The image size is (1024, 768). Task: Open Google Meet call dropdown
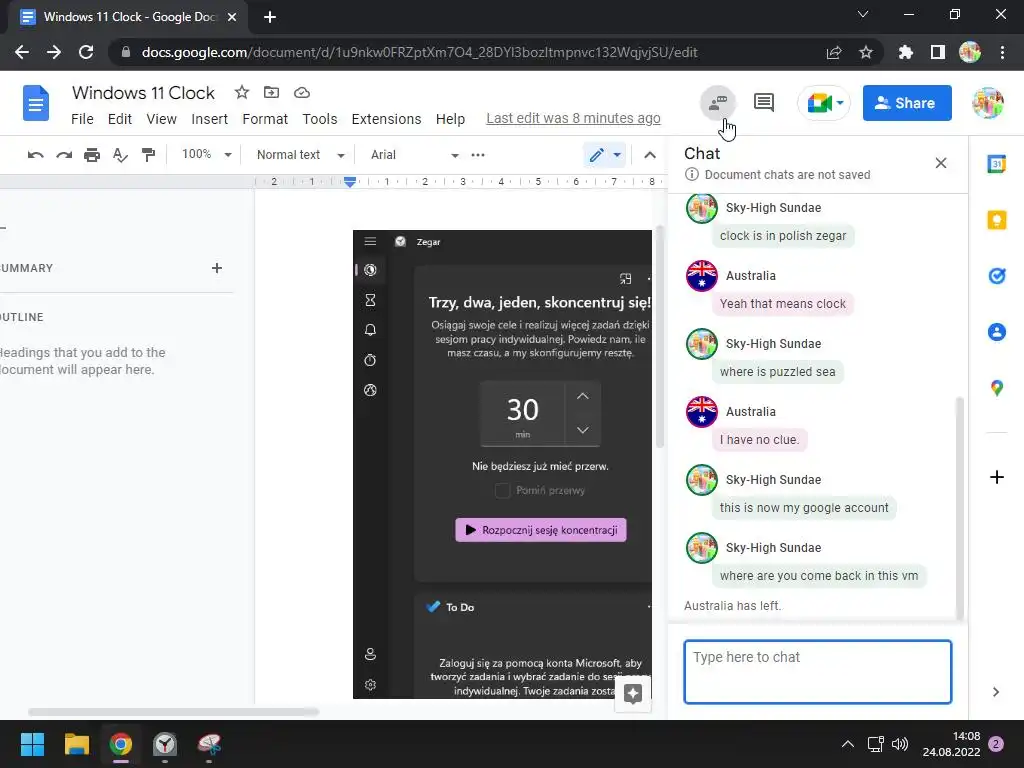(840, 103)
